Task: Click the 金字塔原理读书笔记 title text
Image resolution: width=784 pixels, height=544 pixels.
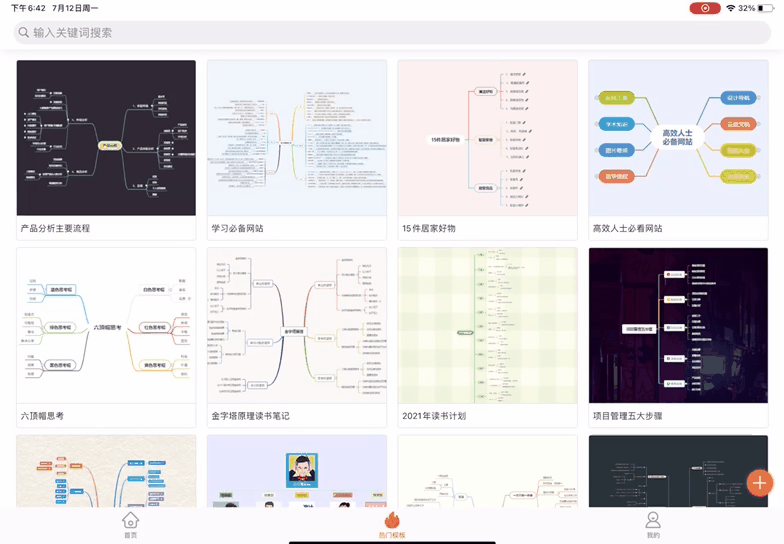Action: click(x=250, y=416)
